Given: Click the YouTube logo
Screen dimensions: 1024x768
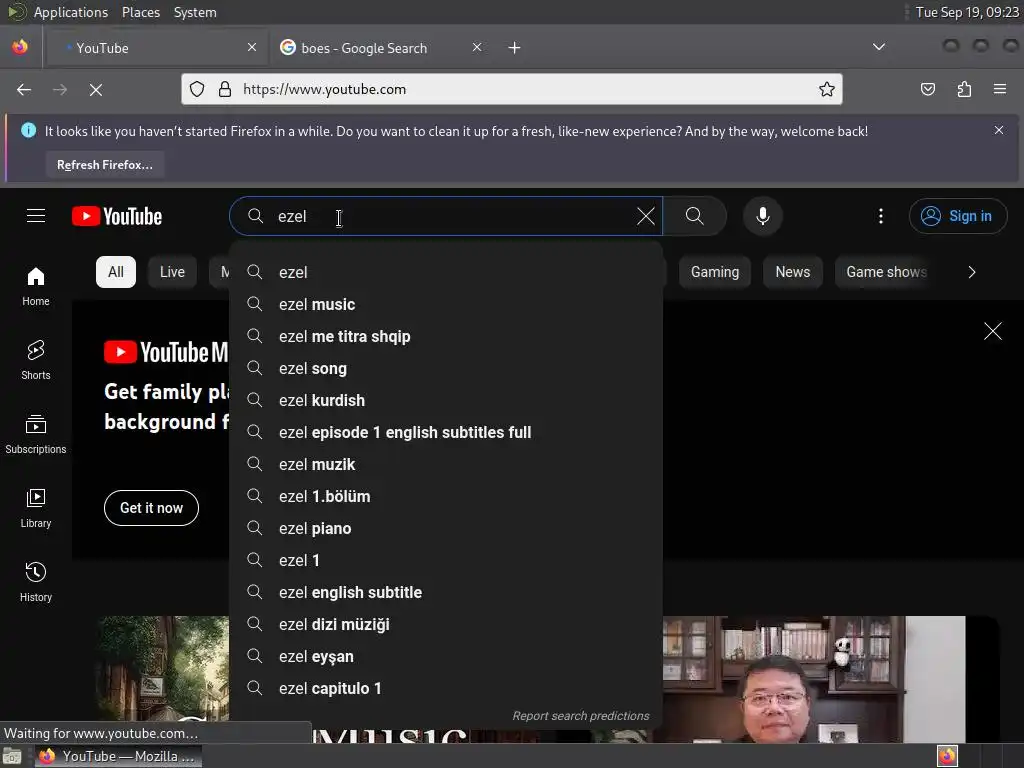Looking at the screenshot, I should point(117,216).
